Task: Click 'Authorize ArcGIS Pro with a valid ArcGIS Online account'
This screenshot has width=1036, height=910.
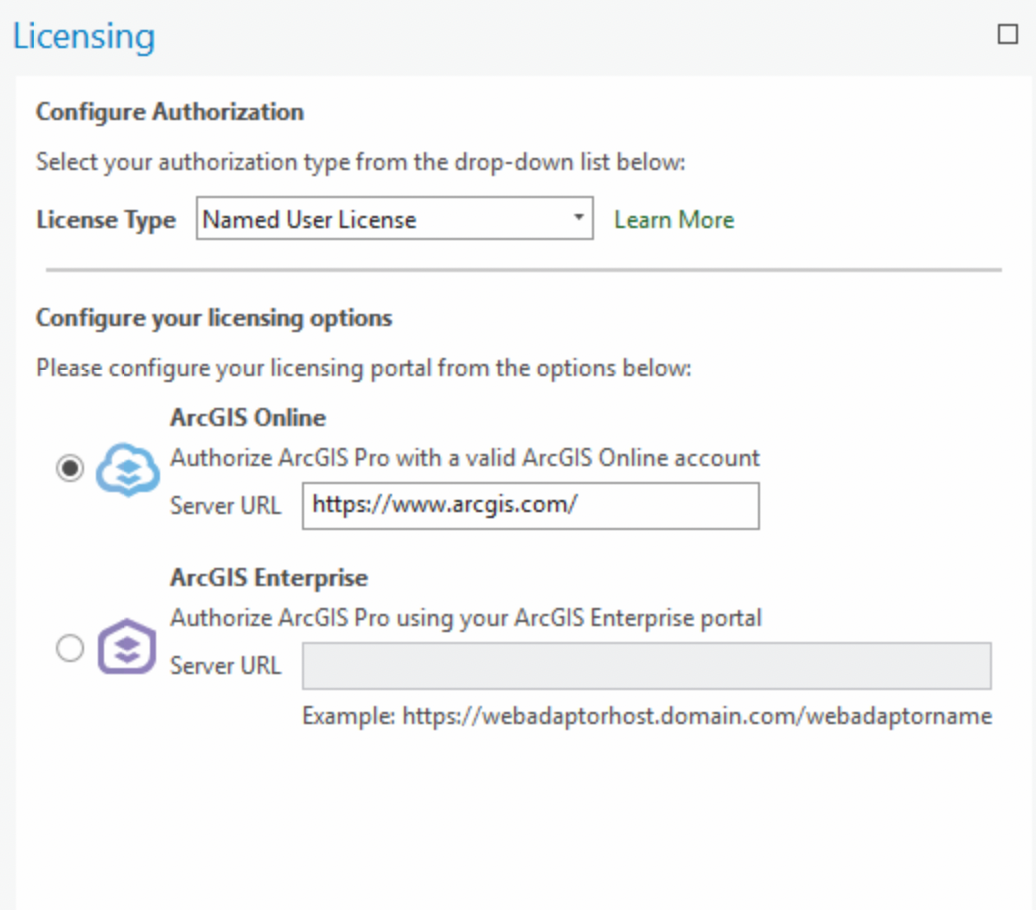Action: (x=465, y=458)
